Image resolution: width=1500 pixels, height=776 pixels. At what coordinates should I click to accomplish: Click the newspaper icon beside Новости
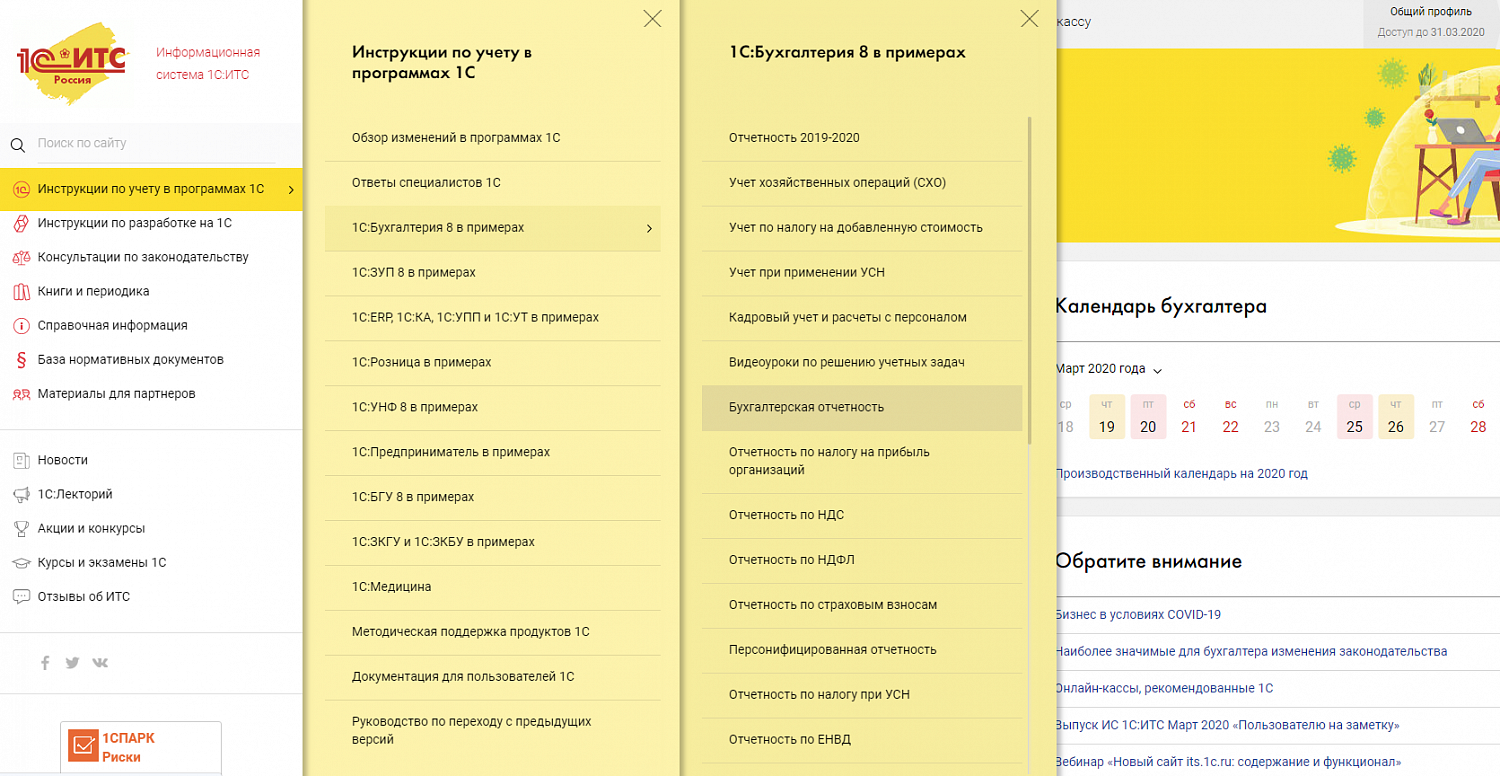tap(20, 460)
